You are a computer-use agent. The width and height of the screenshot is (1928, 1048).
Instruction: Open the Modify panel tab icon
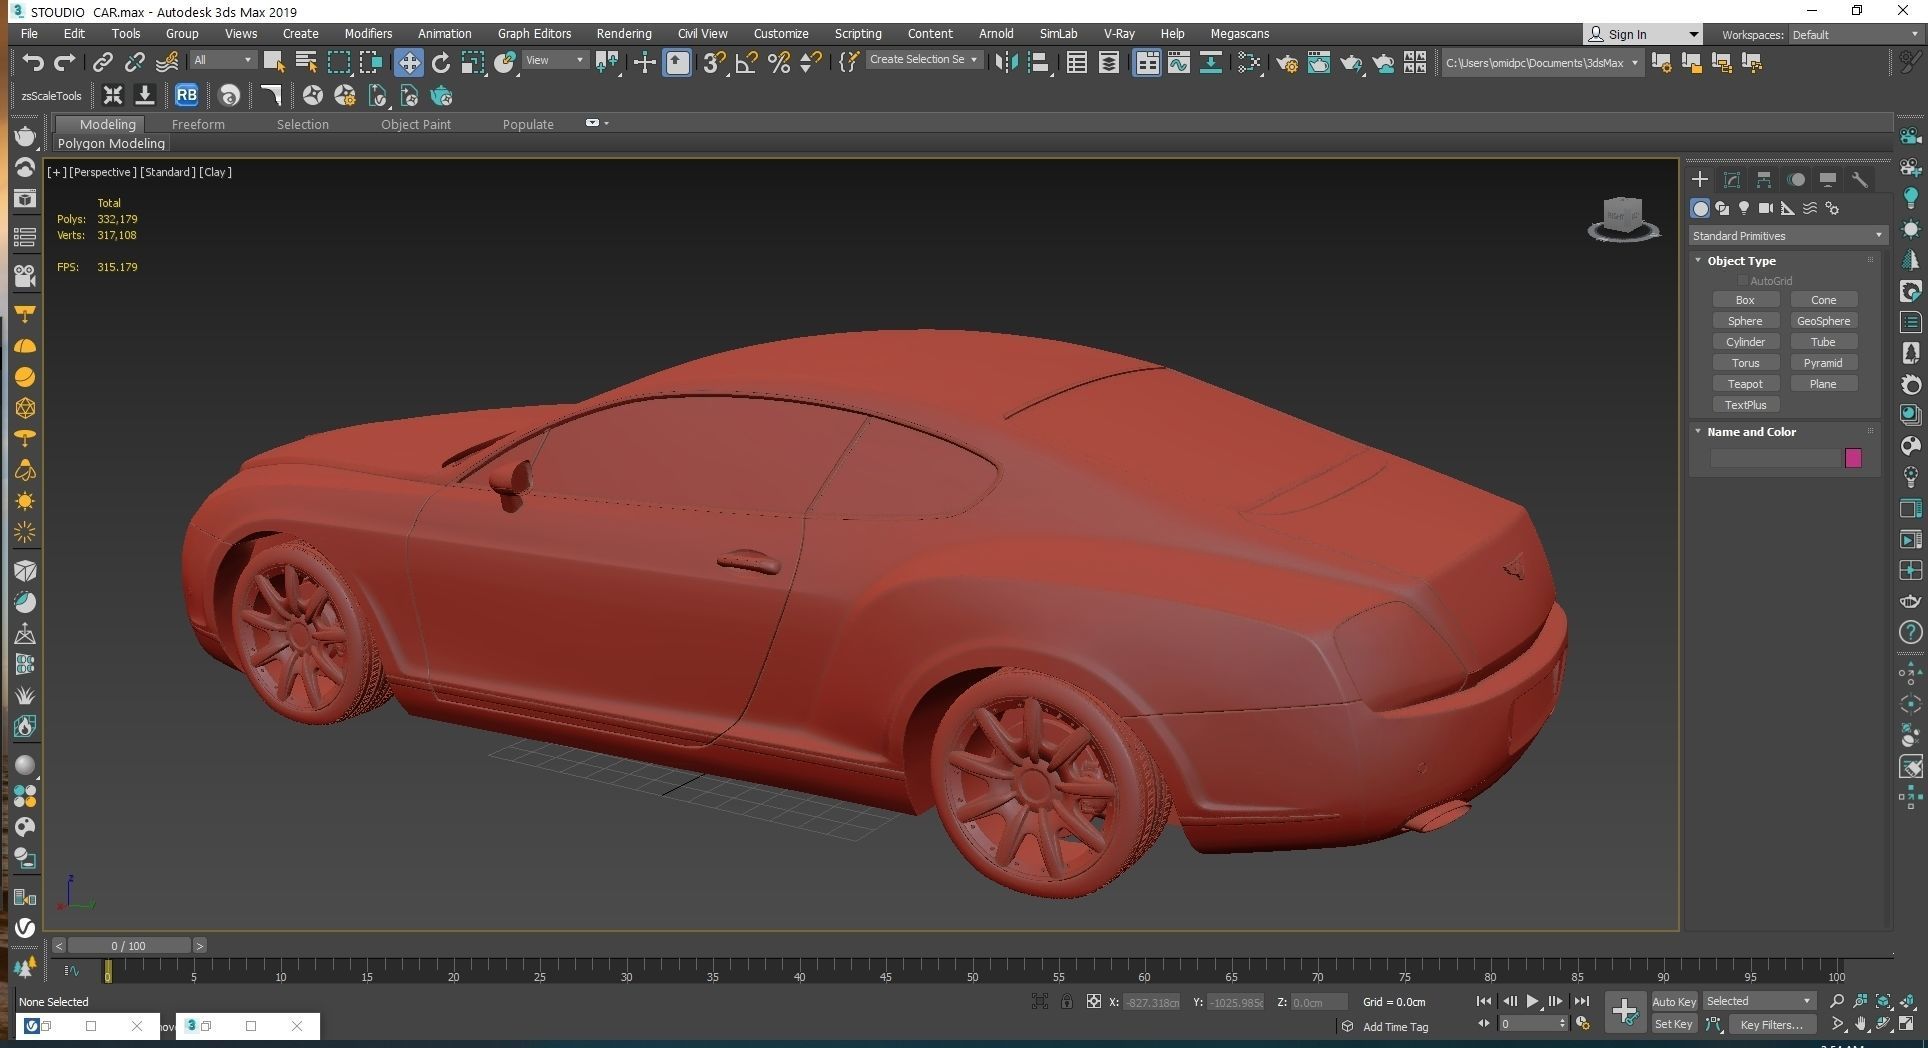(1732, 180)
